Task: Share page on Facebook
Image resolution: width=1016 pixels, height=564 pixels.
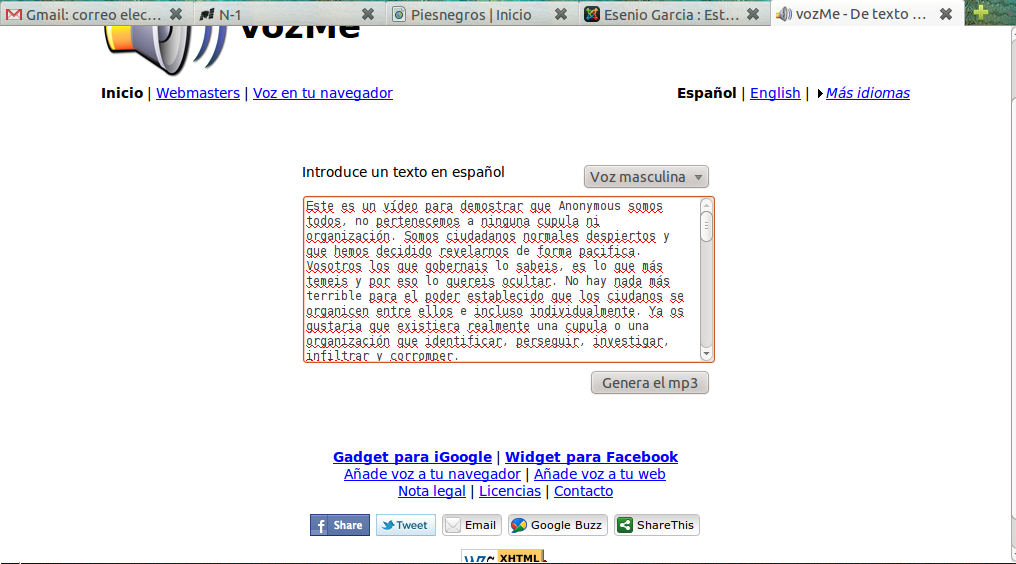Action: pos(340,525)
